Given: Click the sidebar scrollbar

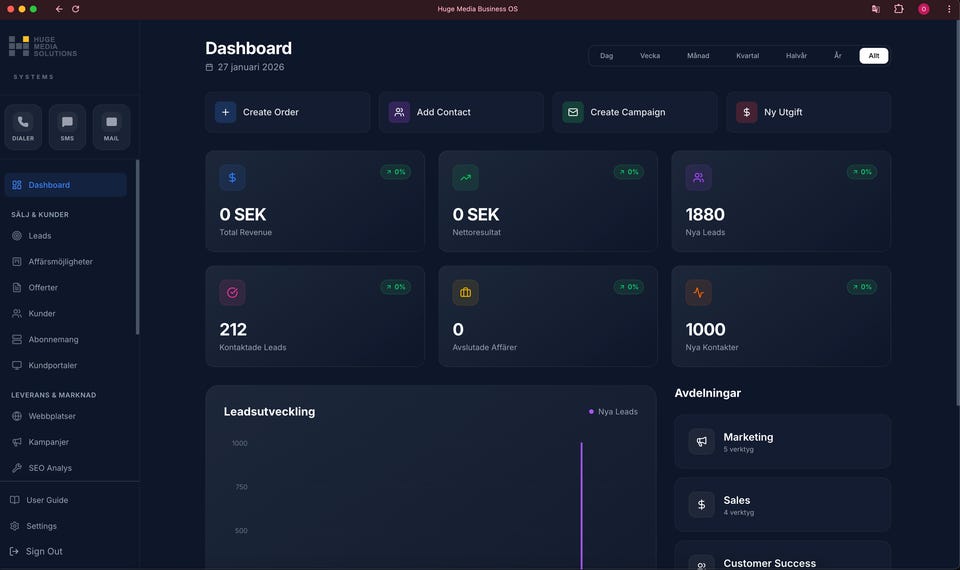Looking at the screenshot, I should coord(137,247).
